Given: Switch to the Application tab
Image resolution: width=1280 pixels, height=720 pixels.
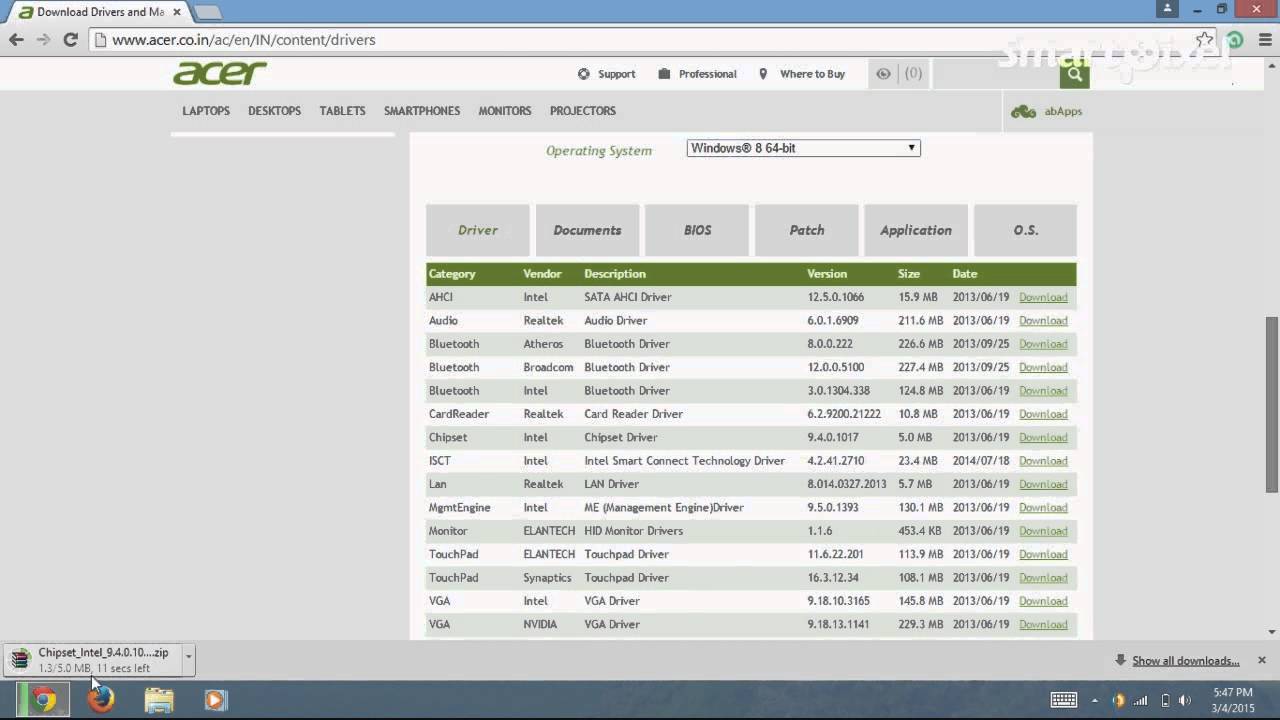Looking at the screenshot, I should pos(916,230).
